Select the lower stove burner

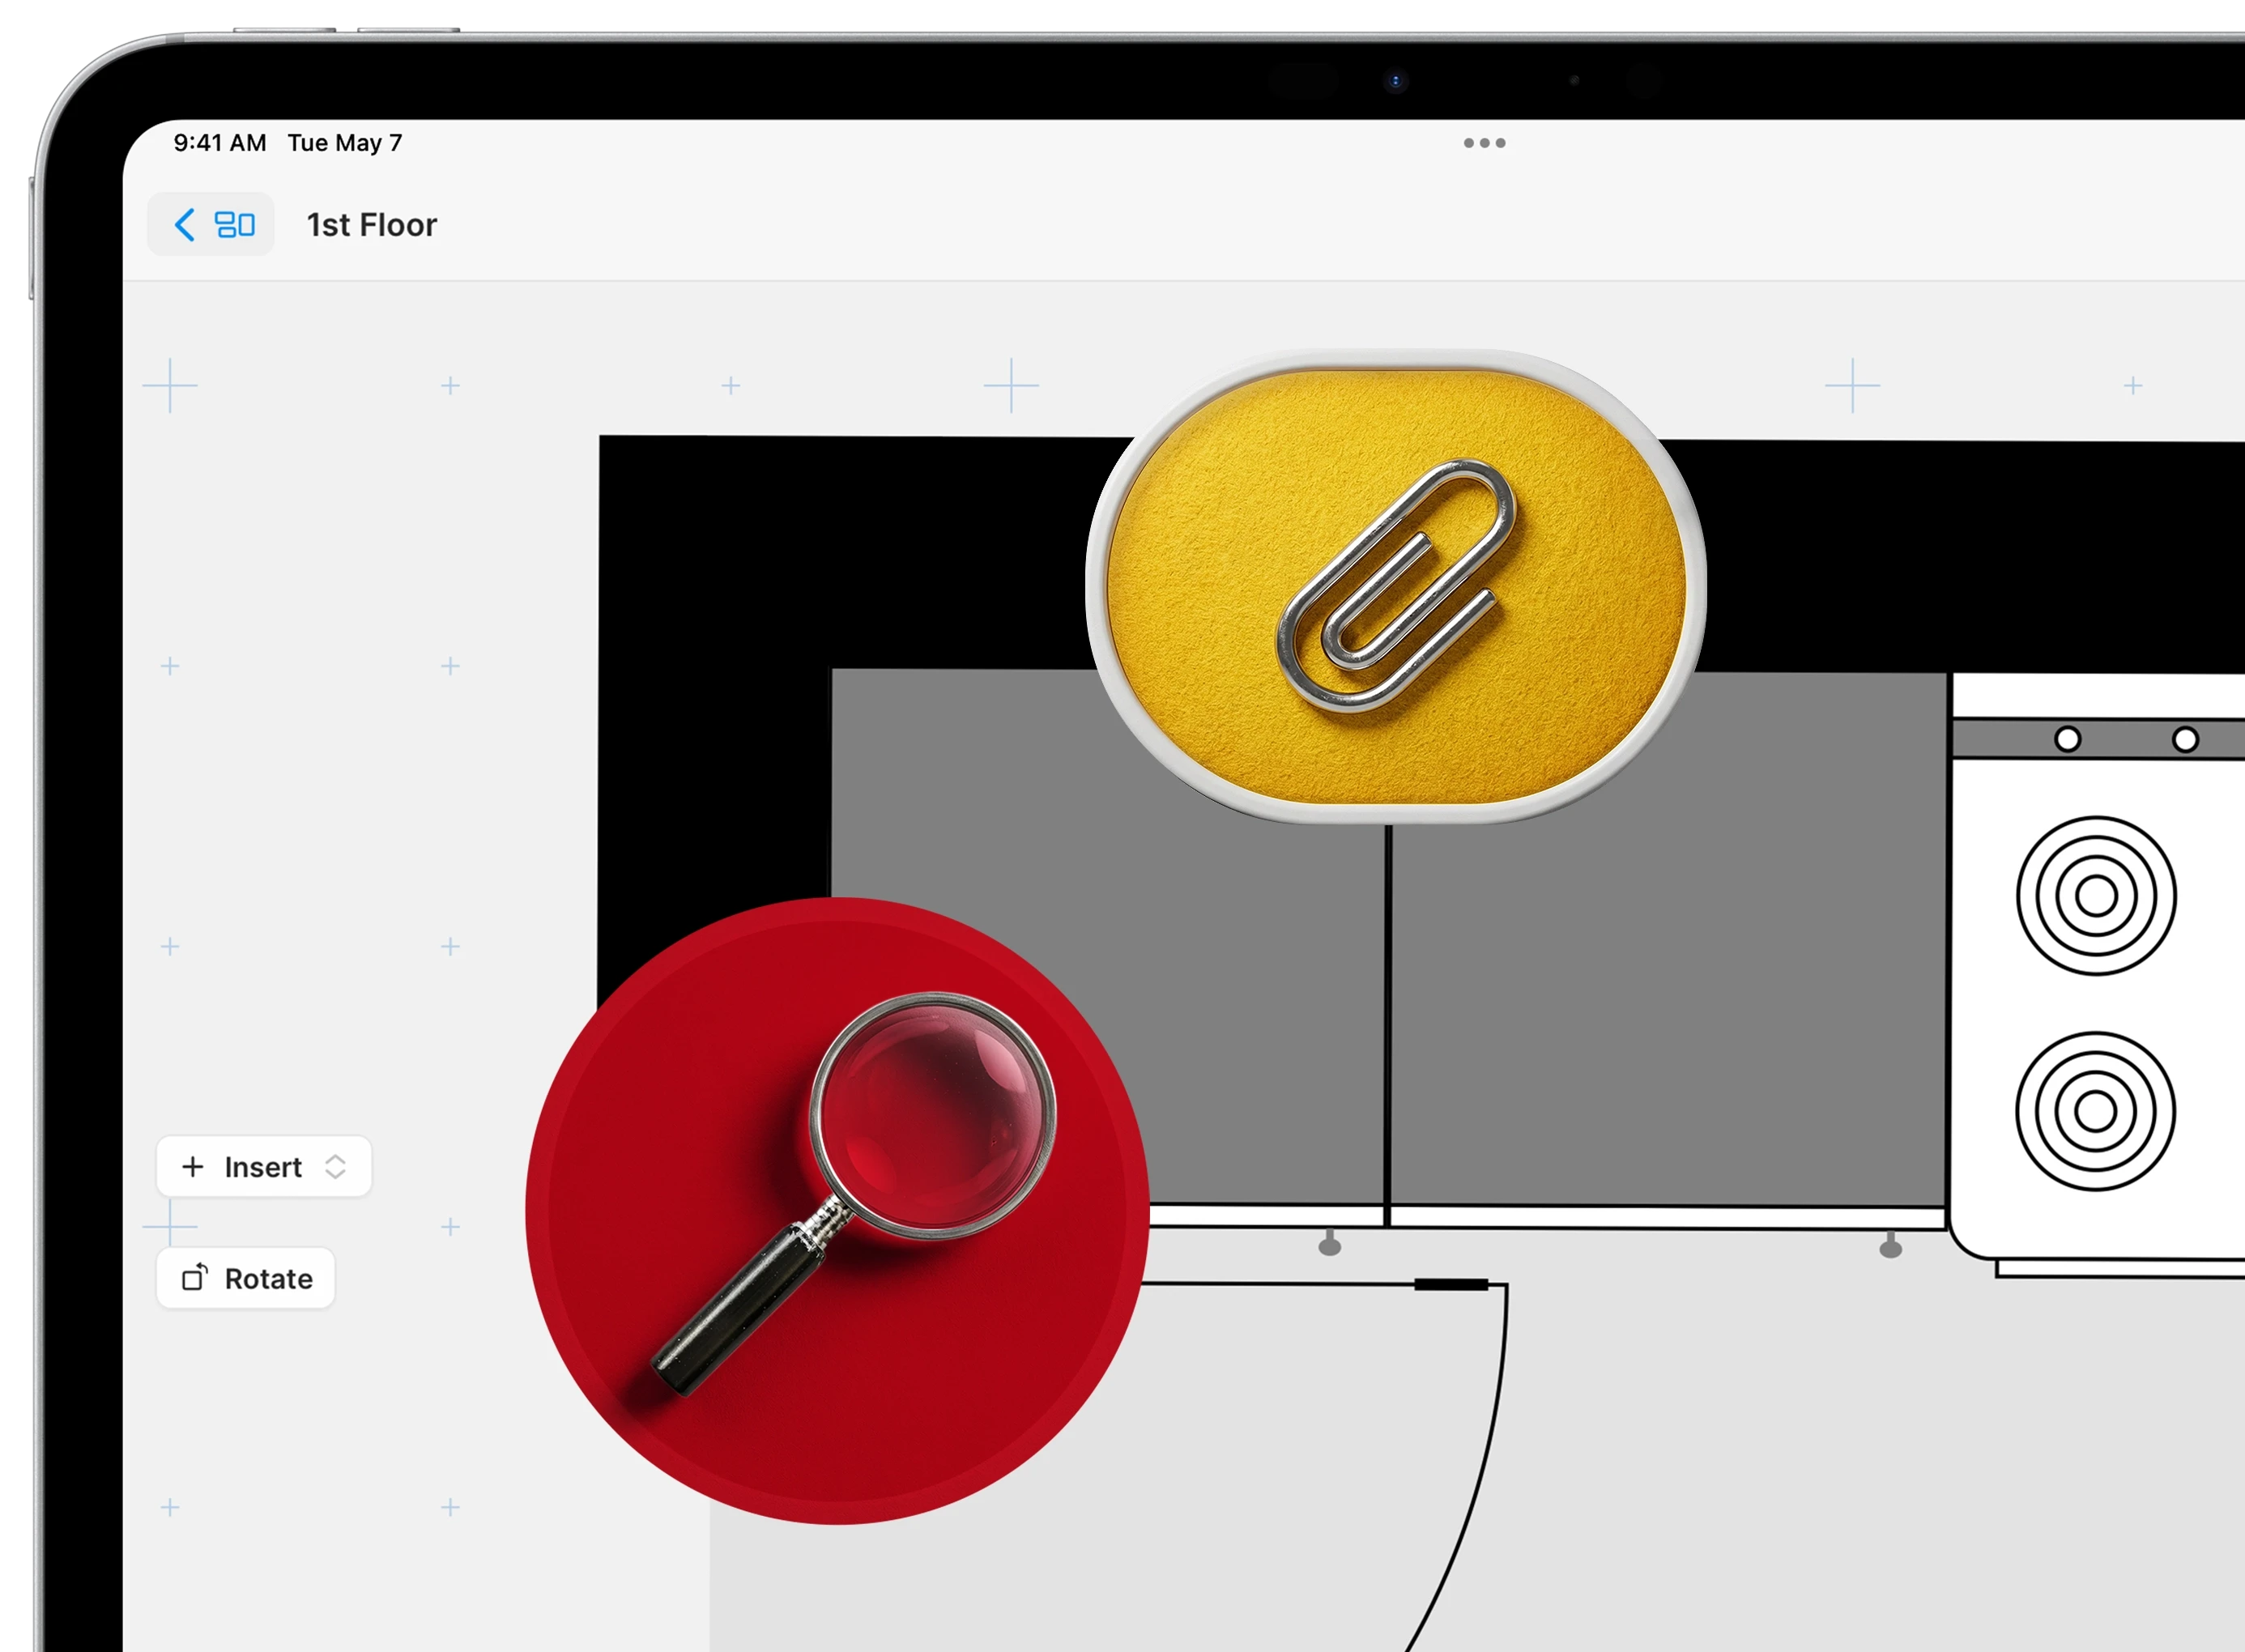click(x=2095, y=1110)
